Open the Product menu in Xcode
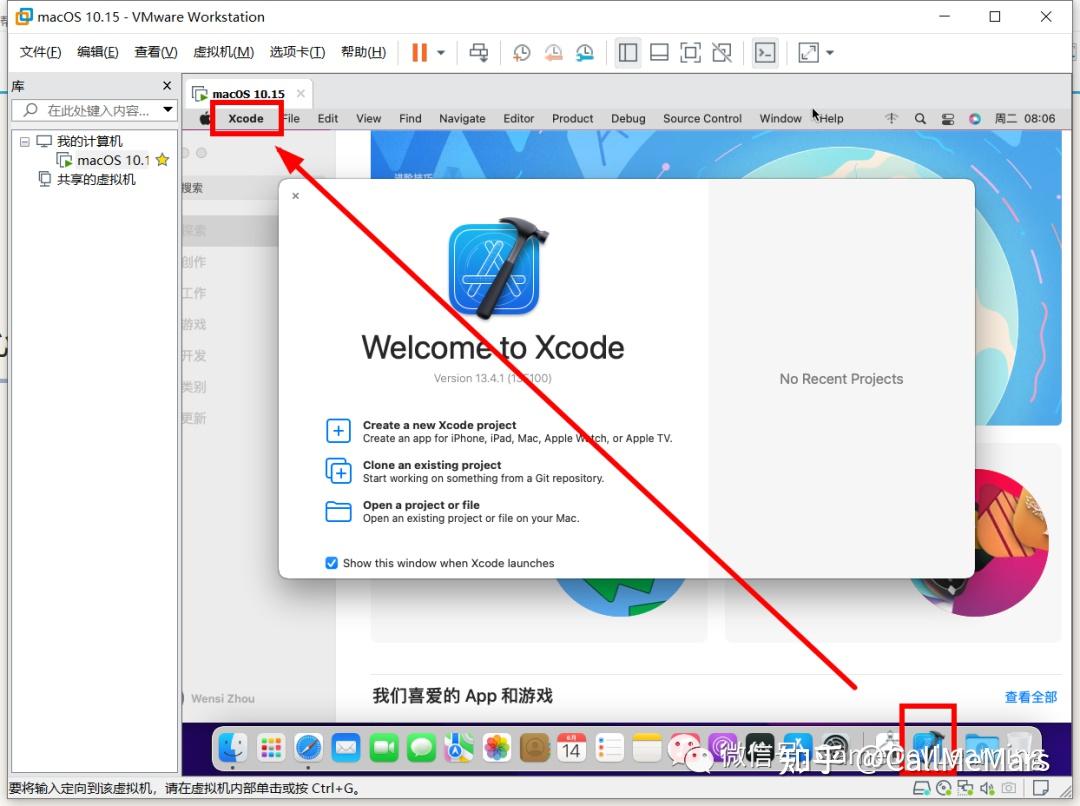 [x=572, y=118]
